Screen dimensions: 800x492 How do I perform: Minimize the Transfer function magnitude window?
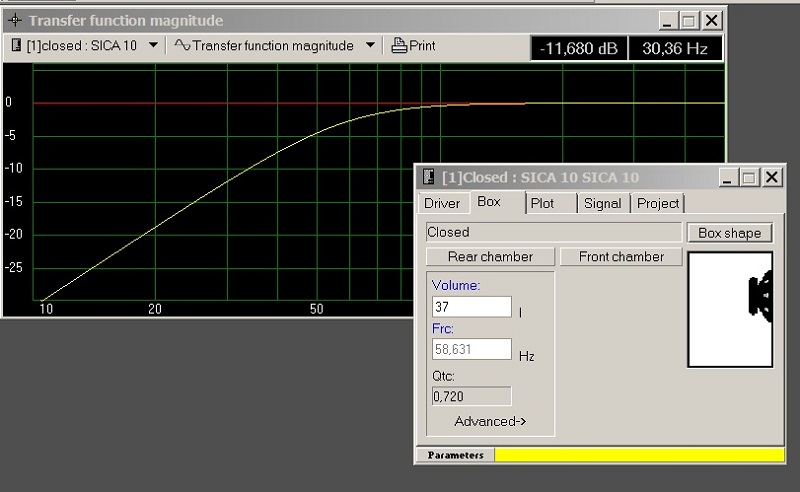pyautogui.click(x=667, y=21)
